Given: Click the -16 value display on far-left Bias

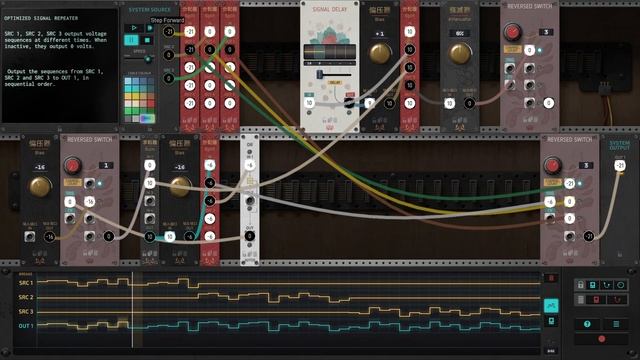Looking at the screenshot, I should 40,167.
